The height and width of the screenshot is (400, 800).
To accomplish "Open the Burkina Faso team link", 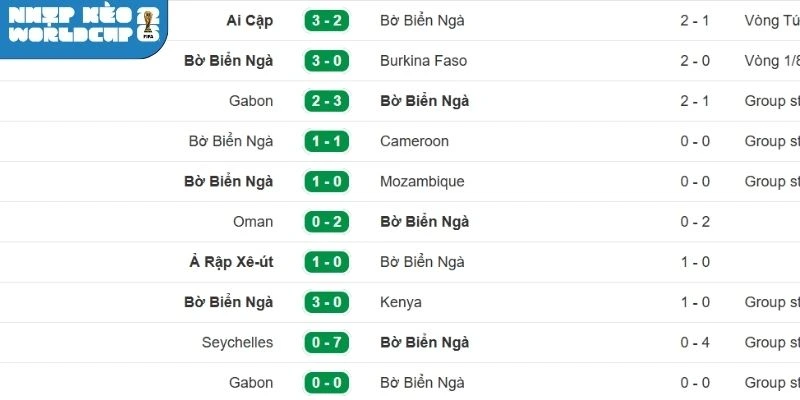I will [423, 61].
